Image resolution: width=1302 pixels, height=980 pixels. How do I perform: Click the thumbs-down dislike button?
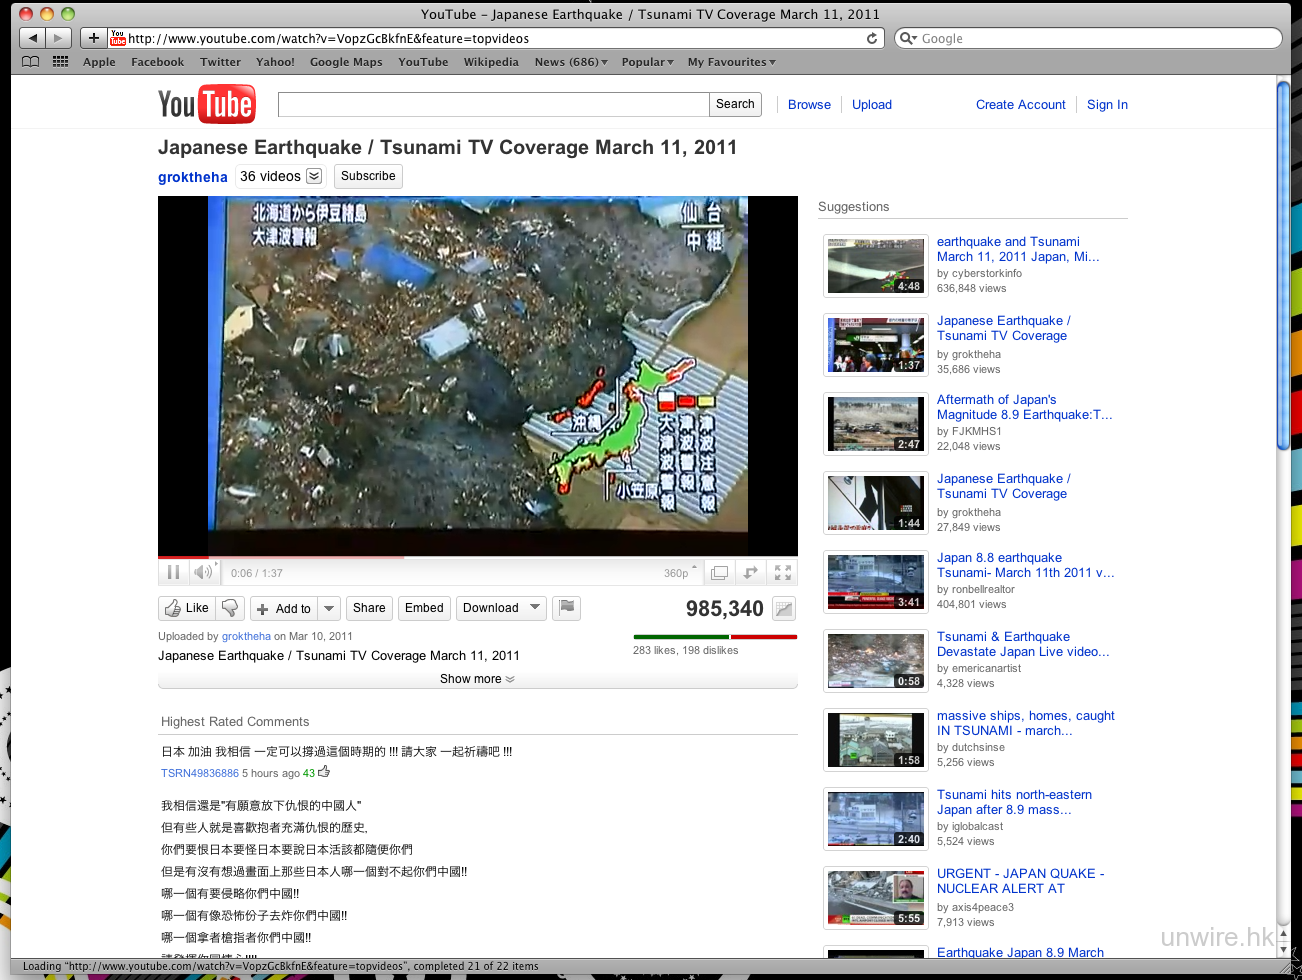point(231,608)
